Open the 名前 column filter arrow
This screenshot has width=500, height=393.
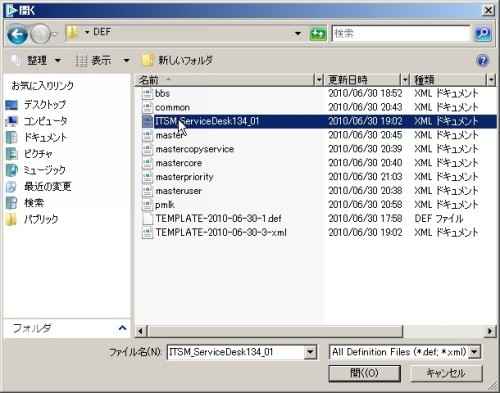click(319, 80)
